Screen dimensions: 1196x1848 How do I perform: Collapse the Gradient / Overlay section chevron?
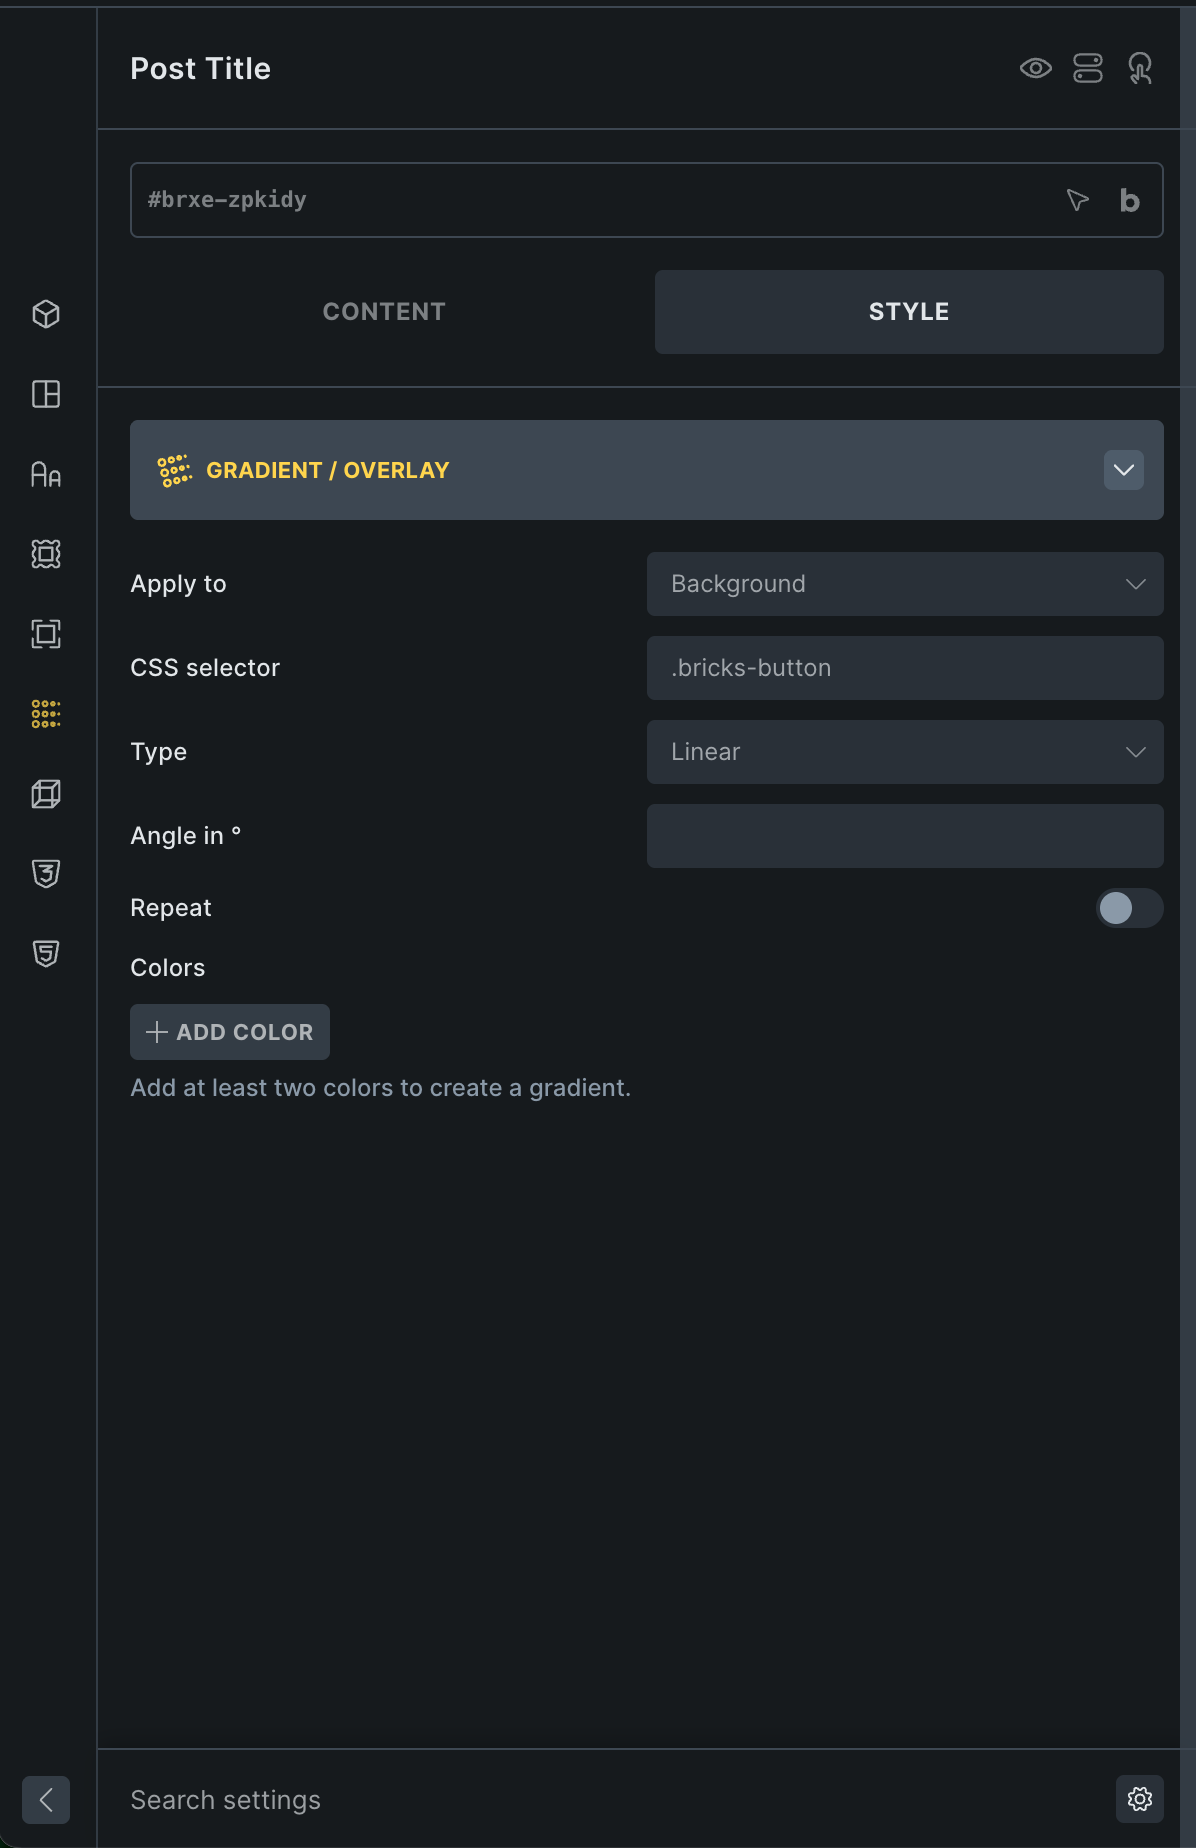click(1123, 470)
